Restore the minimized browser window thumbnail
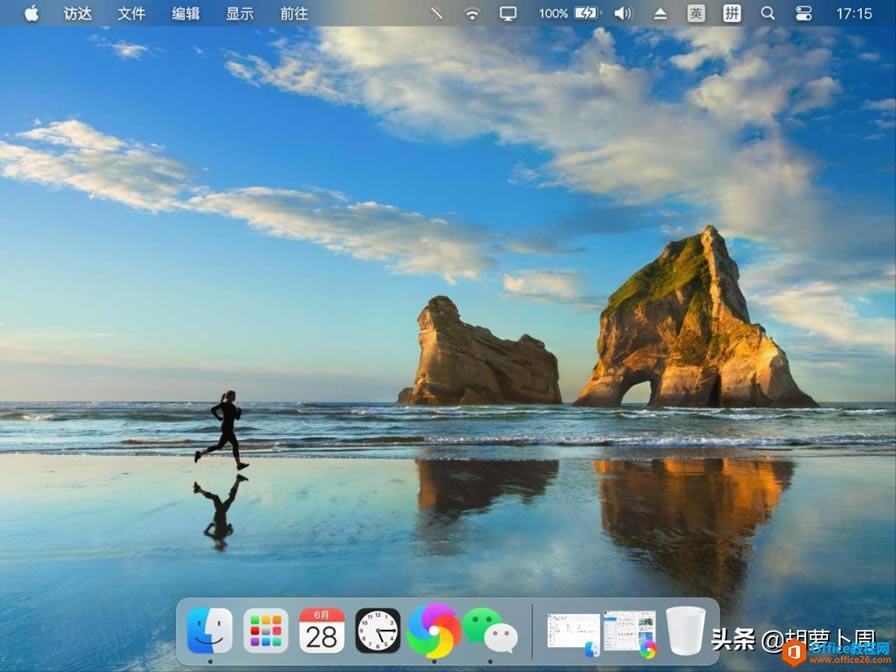896x672 pixels. click(630, 632)
